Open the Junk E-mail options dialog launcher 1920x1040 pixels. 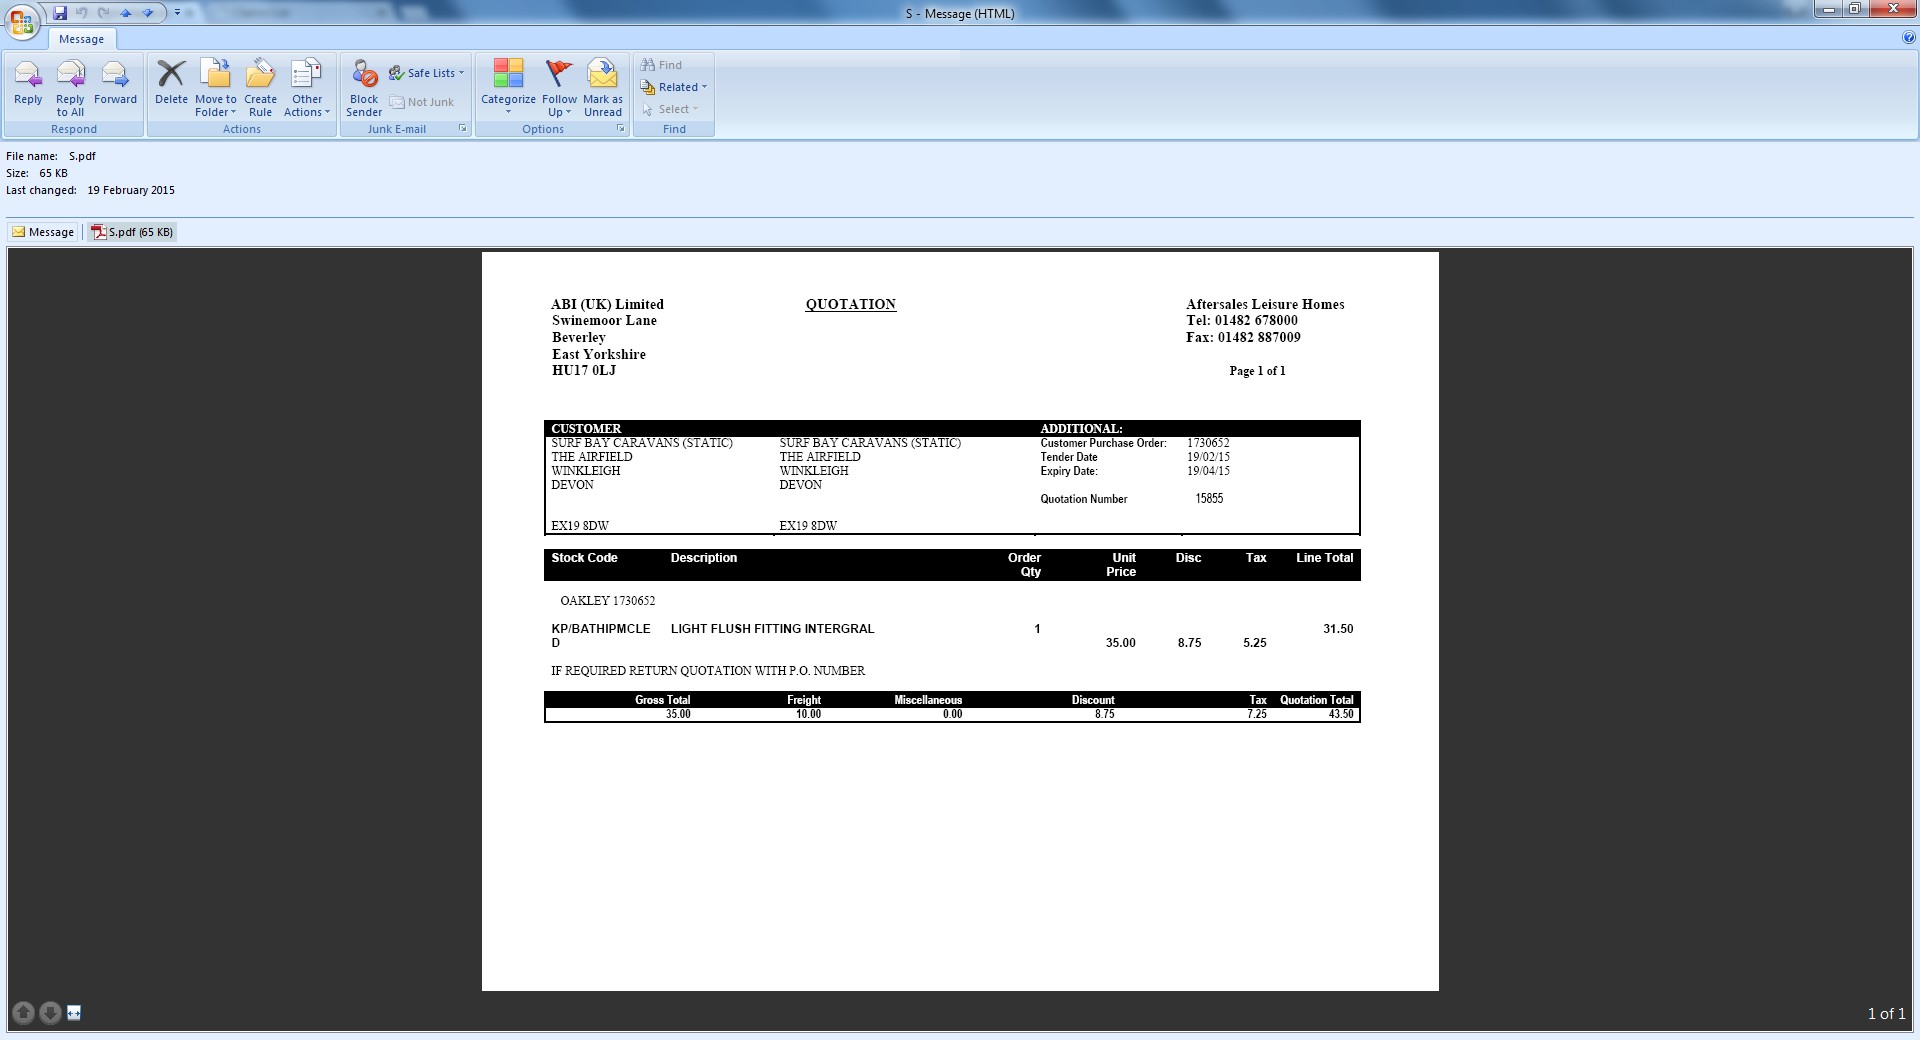pos(463,129)
